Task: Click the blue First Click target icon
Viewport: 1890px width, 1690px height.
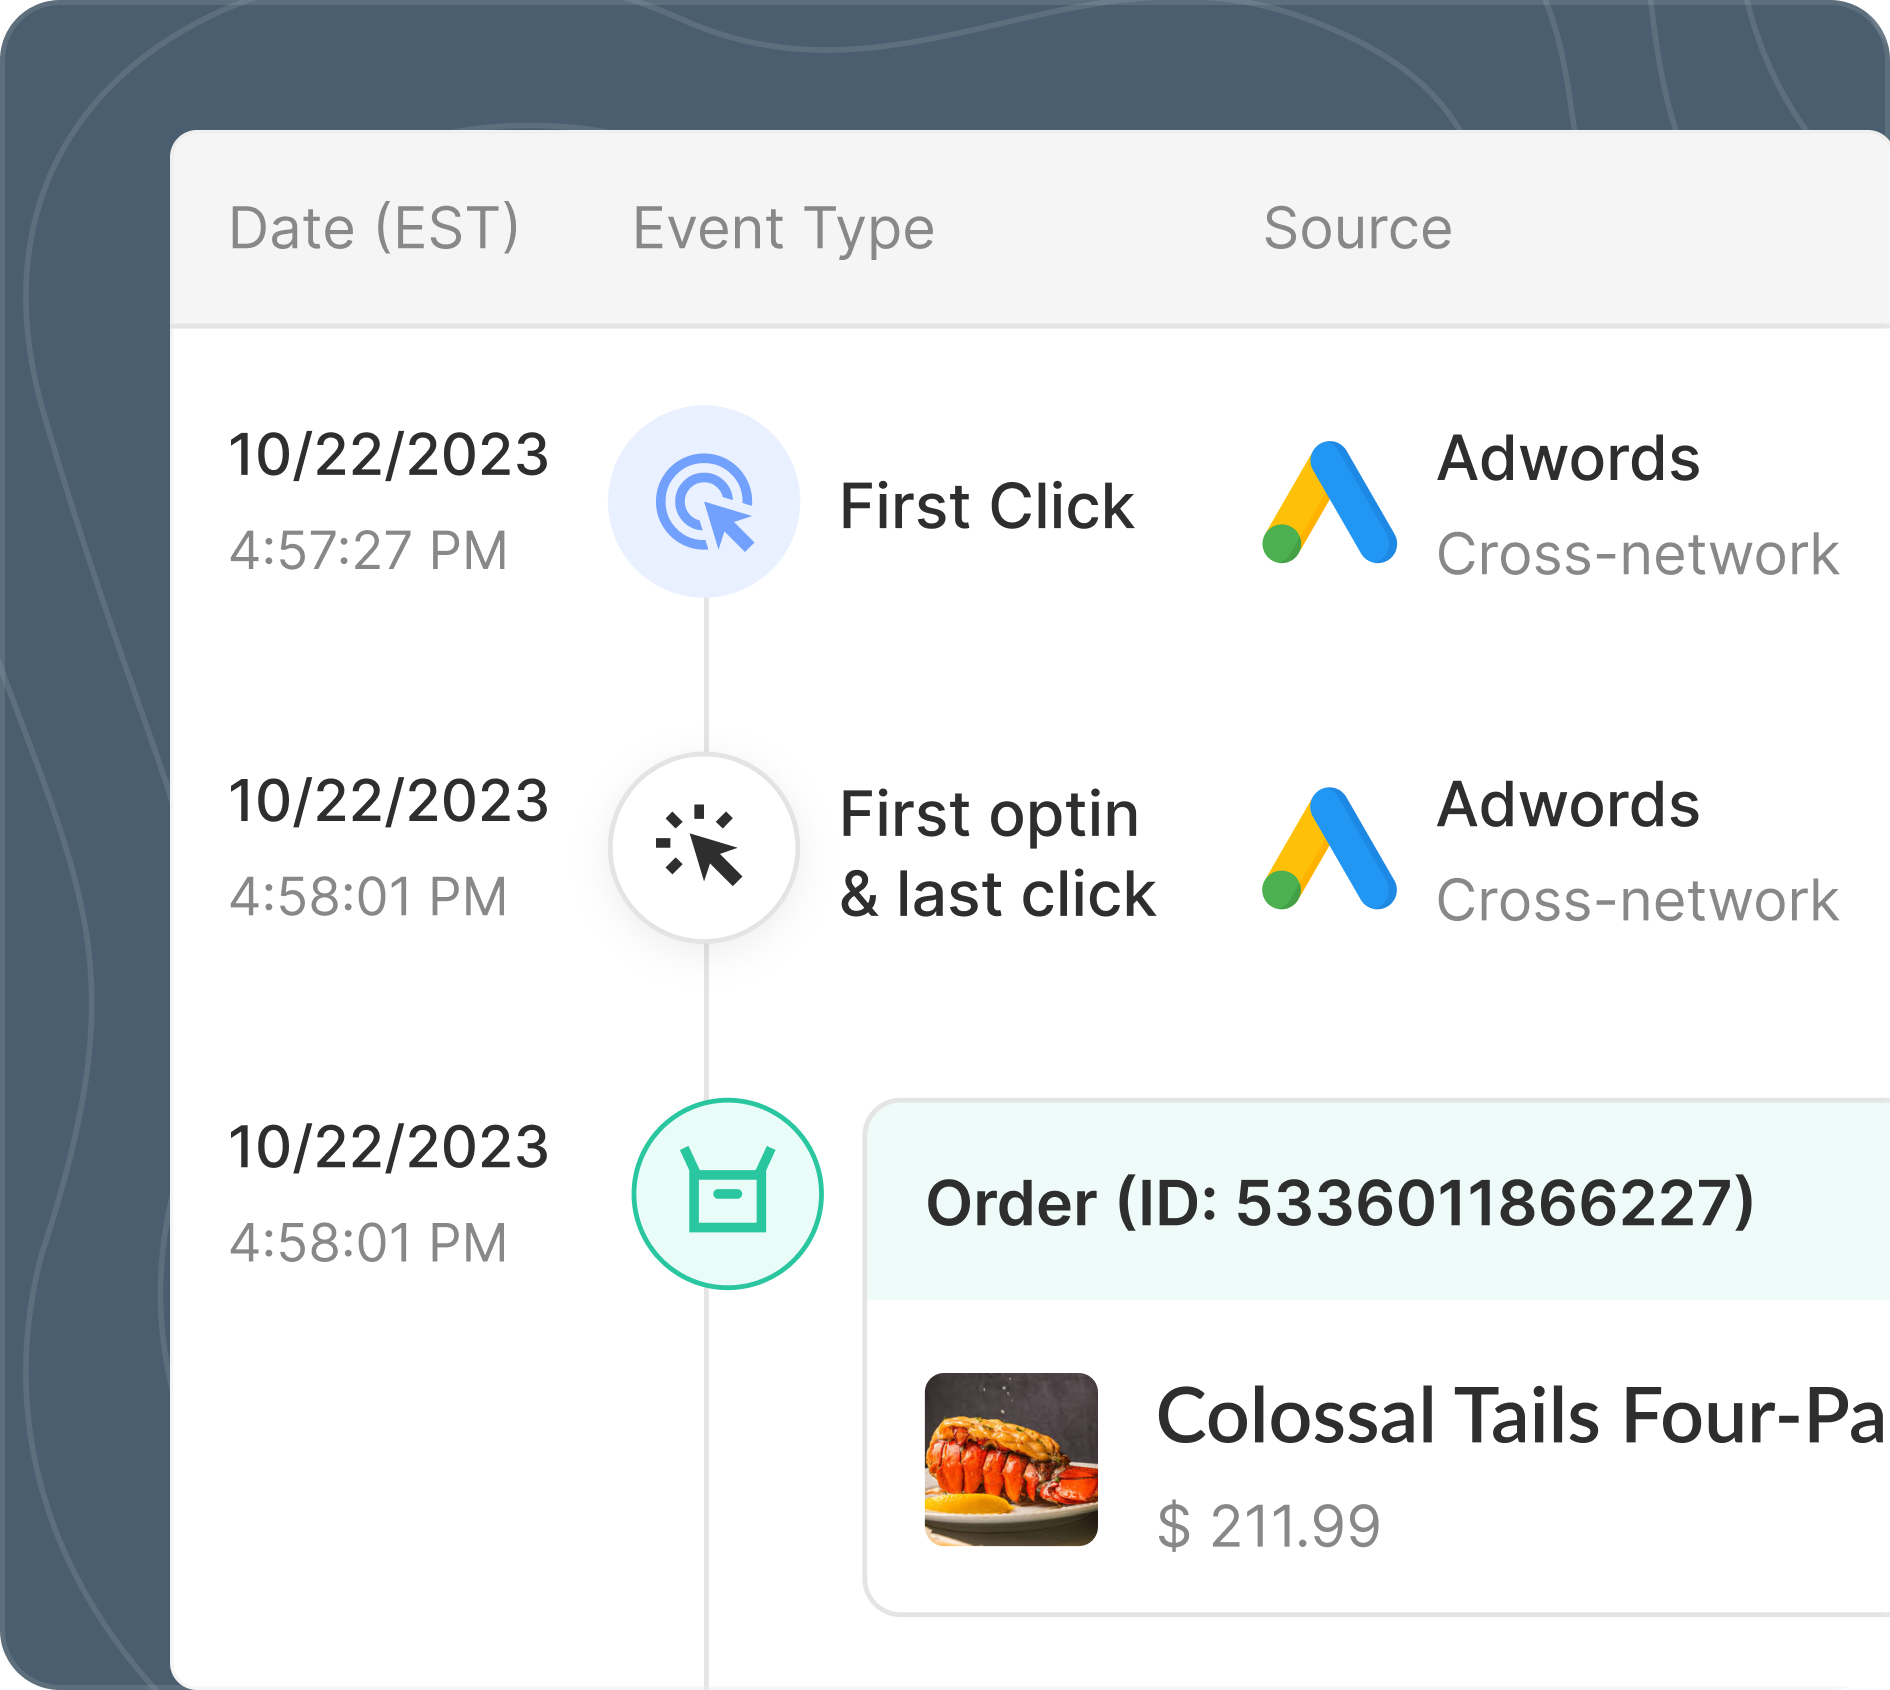Action: click(x=704, y=502)
